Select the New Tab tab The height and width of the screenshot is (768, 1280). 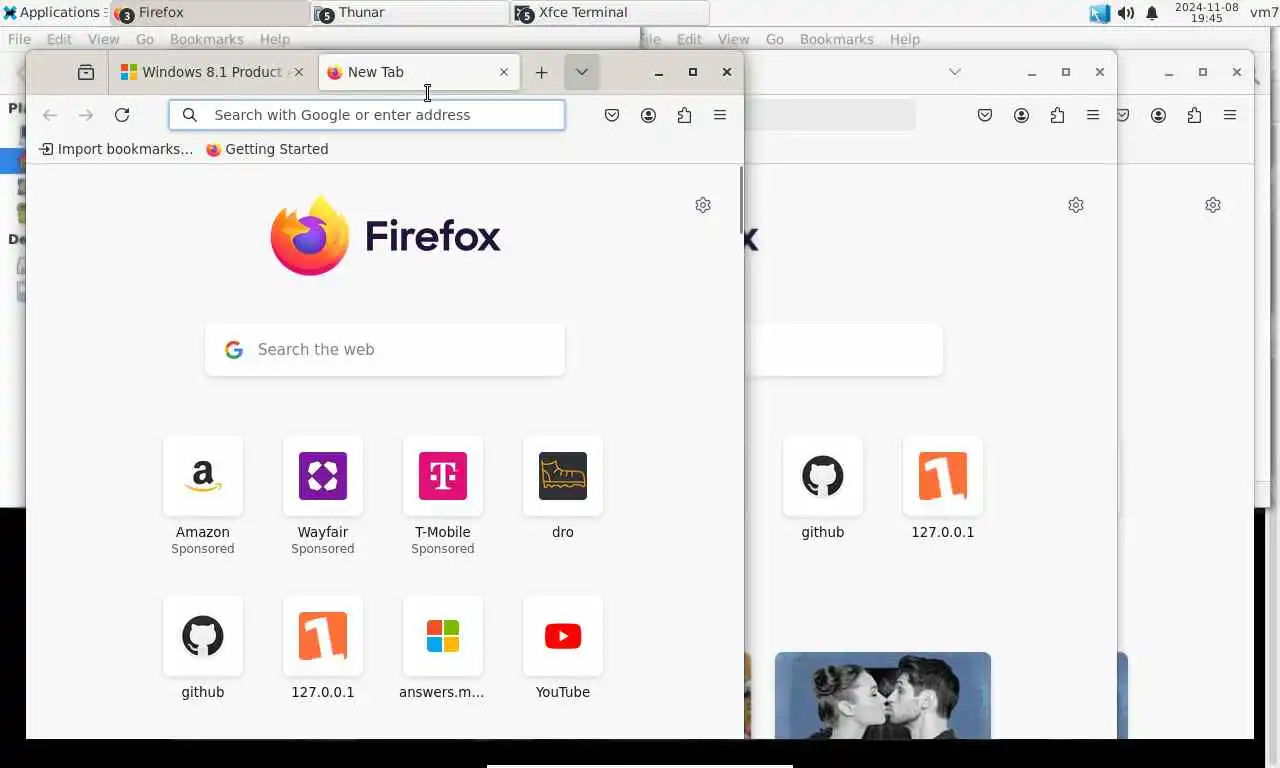(420, 72)
